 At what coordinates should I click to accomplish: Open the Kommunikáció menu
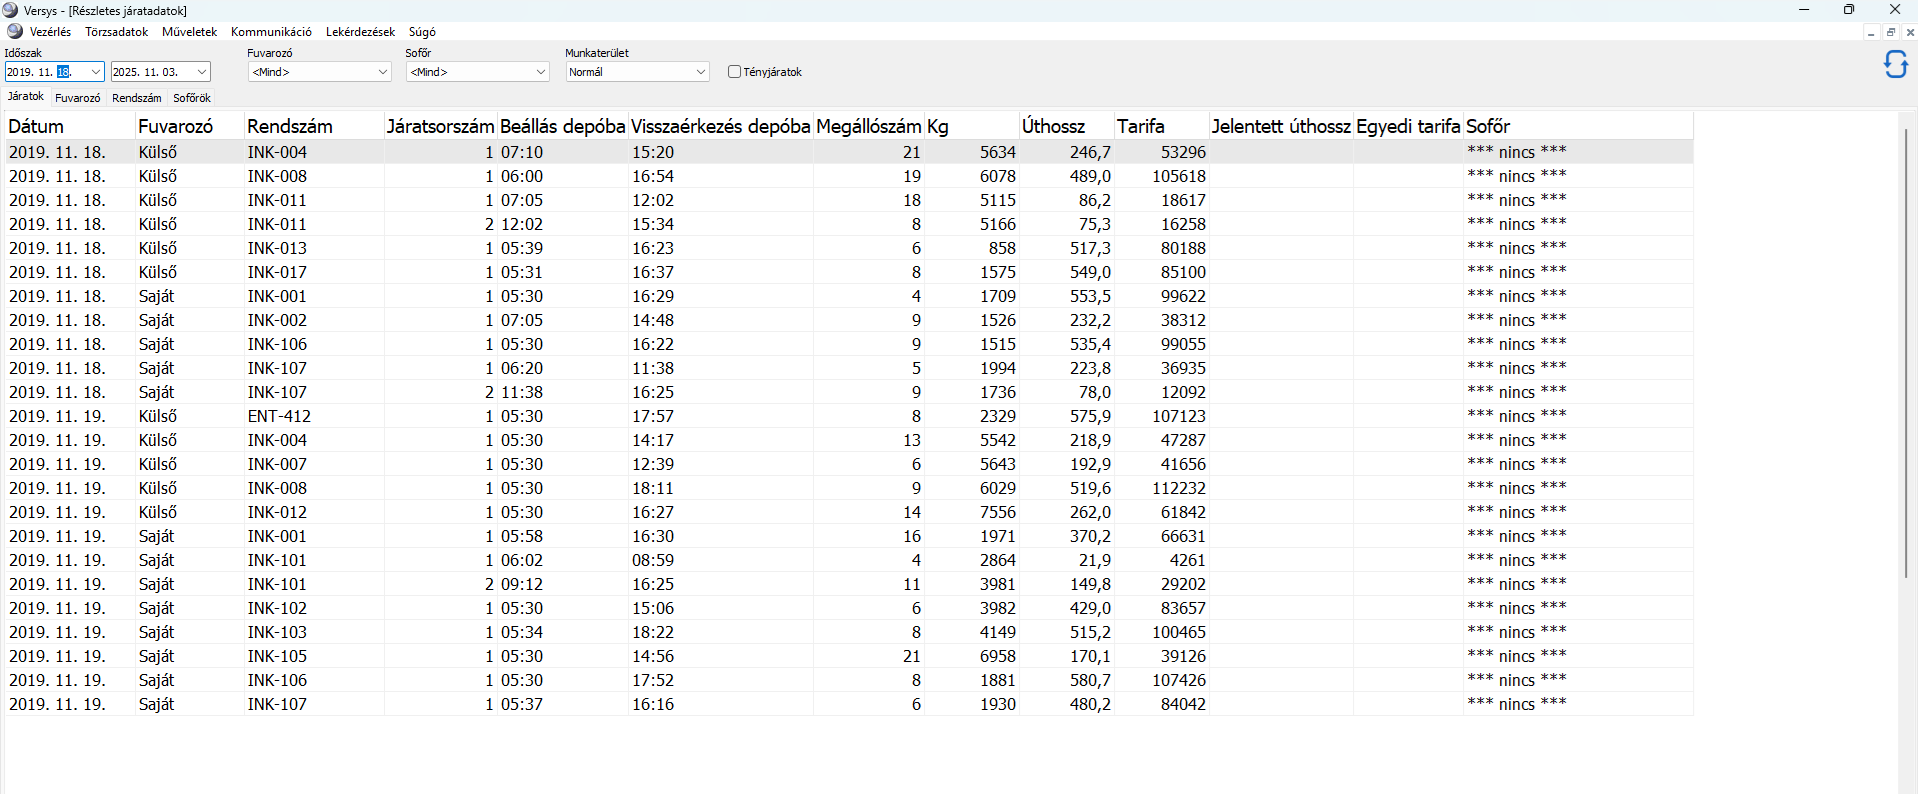tap(271, 32)
